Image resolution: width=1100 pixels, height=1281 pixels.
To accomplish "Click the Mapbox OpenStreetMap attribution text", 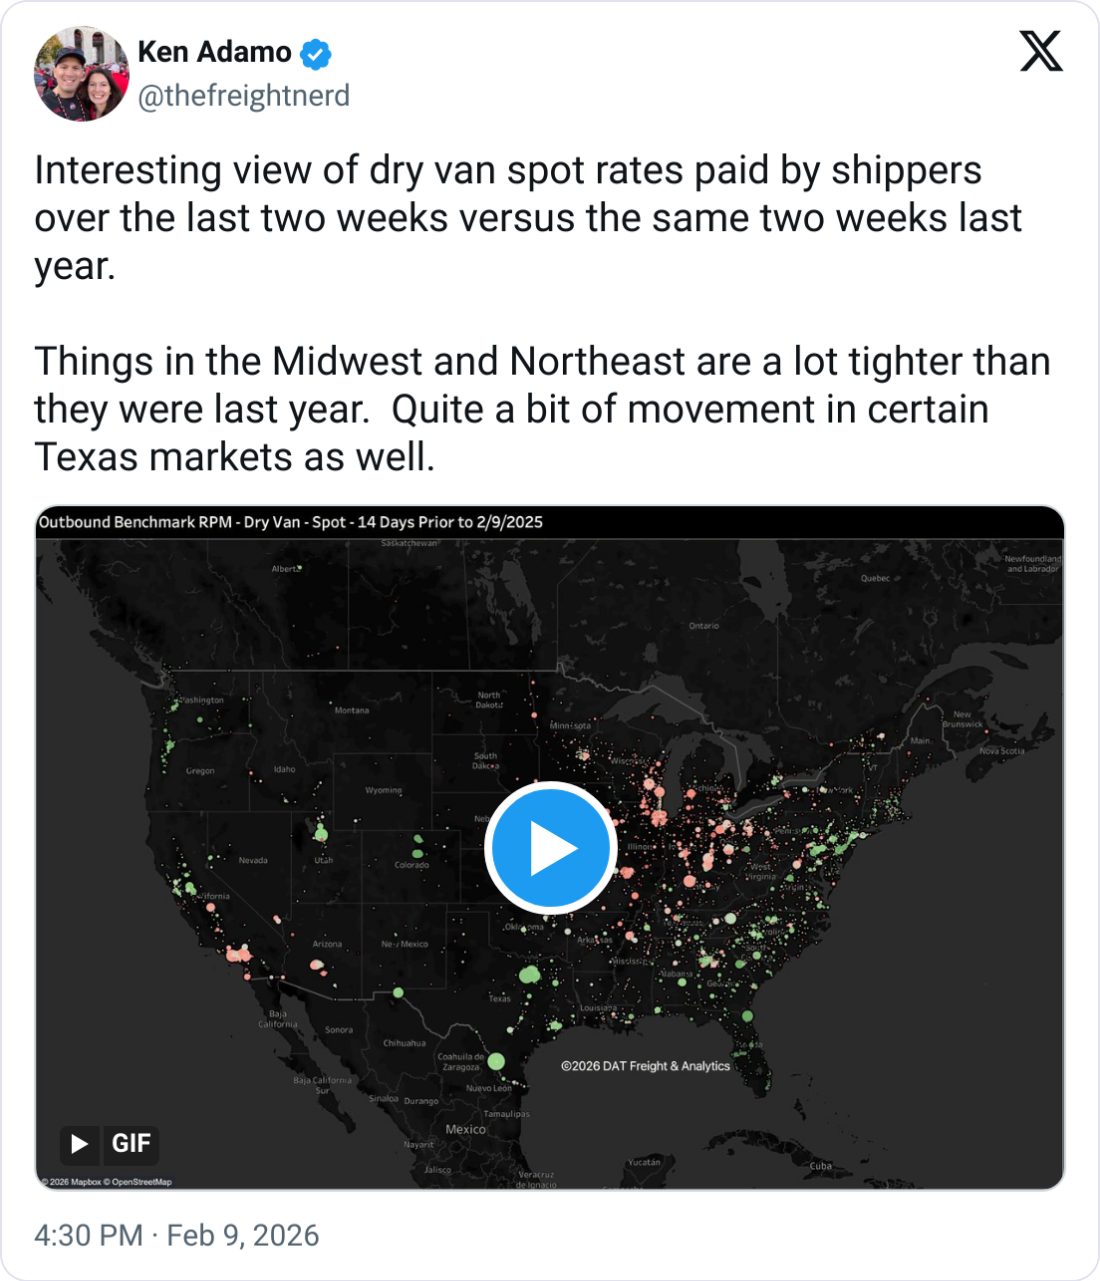I will pos(106,1182).
